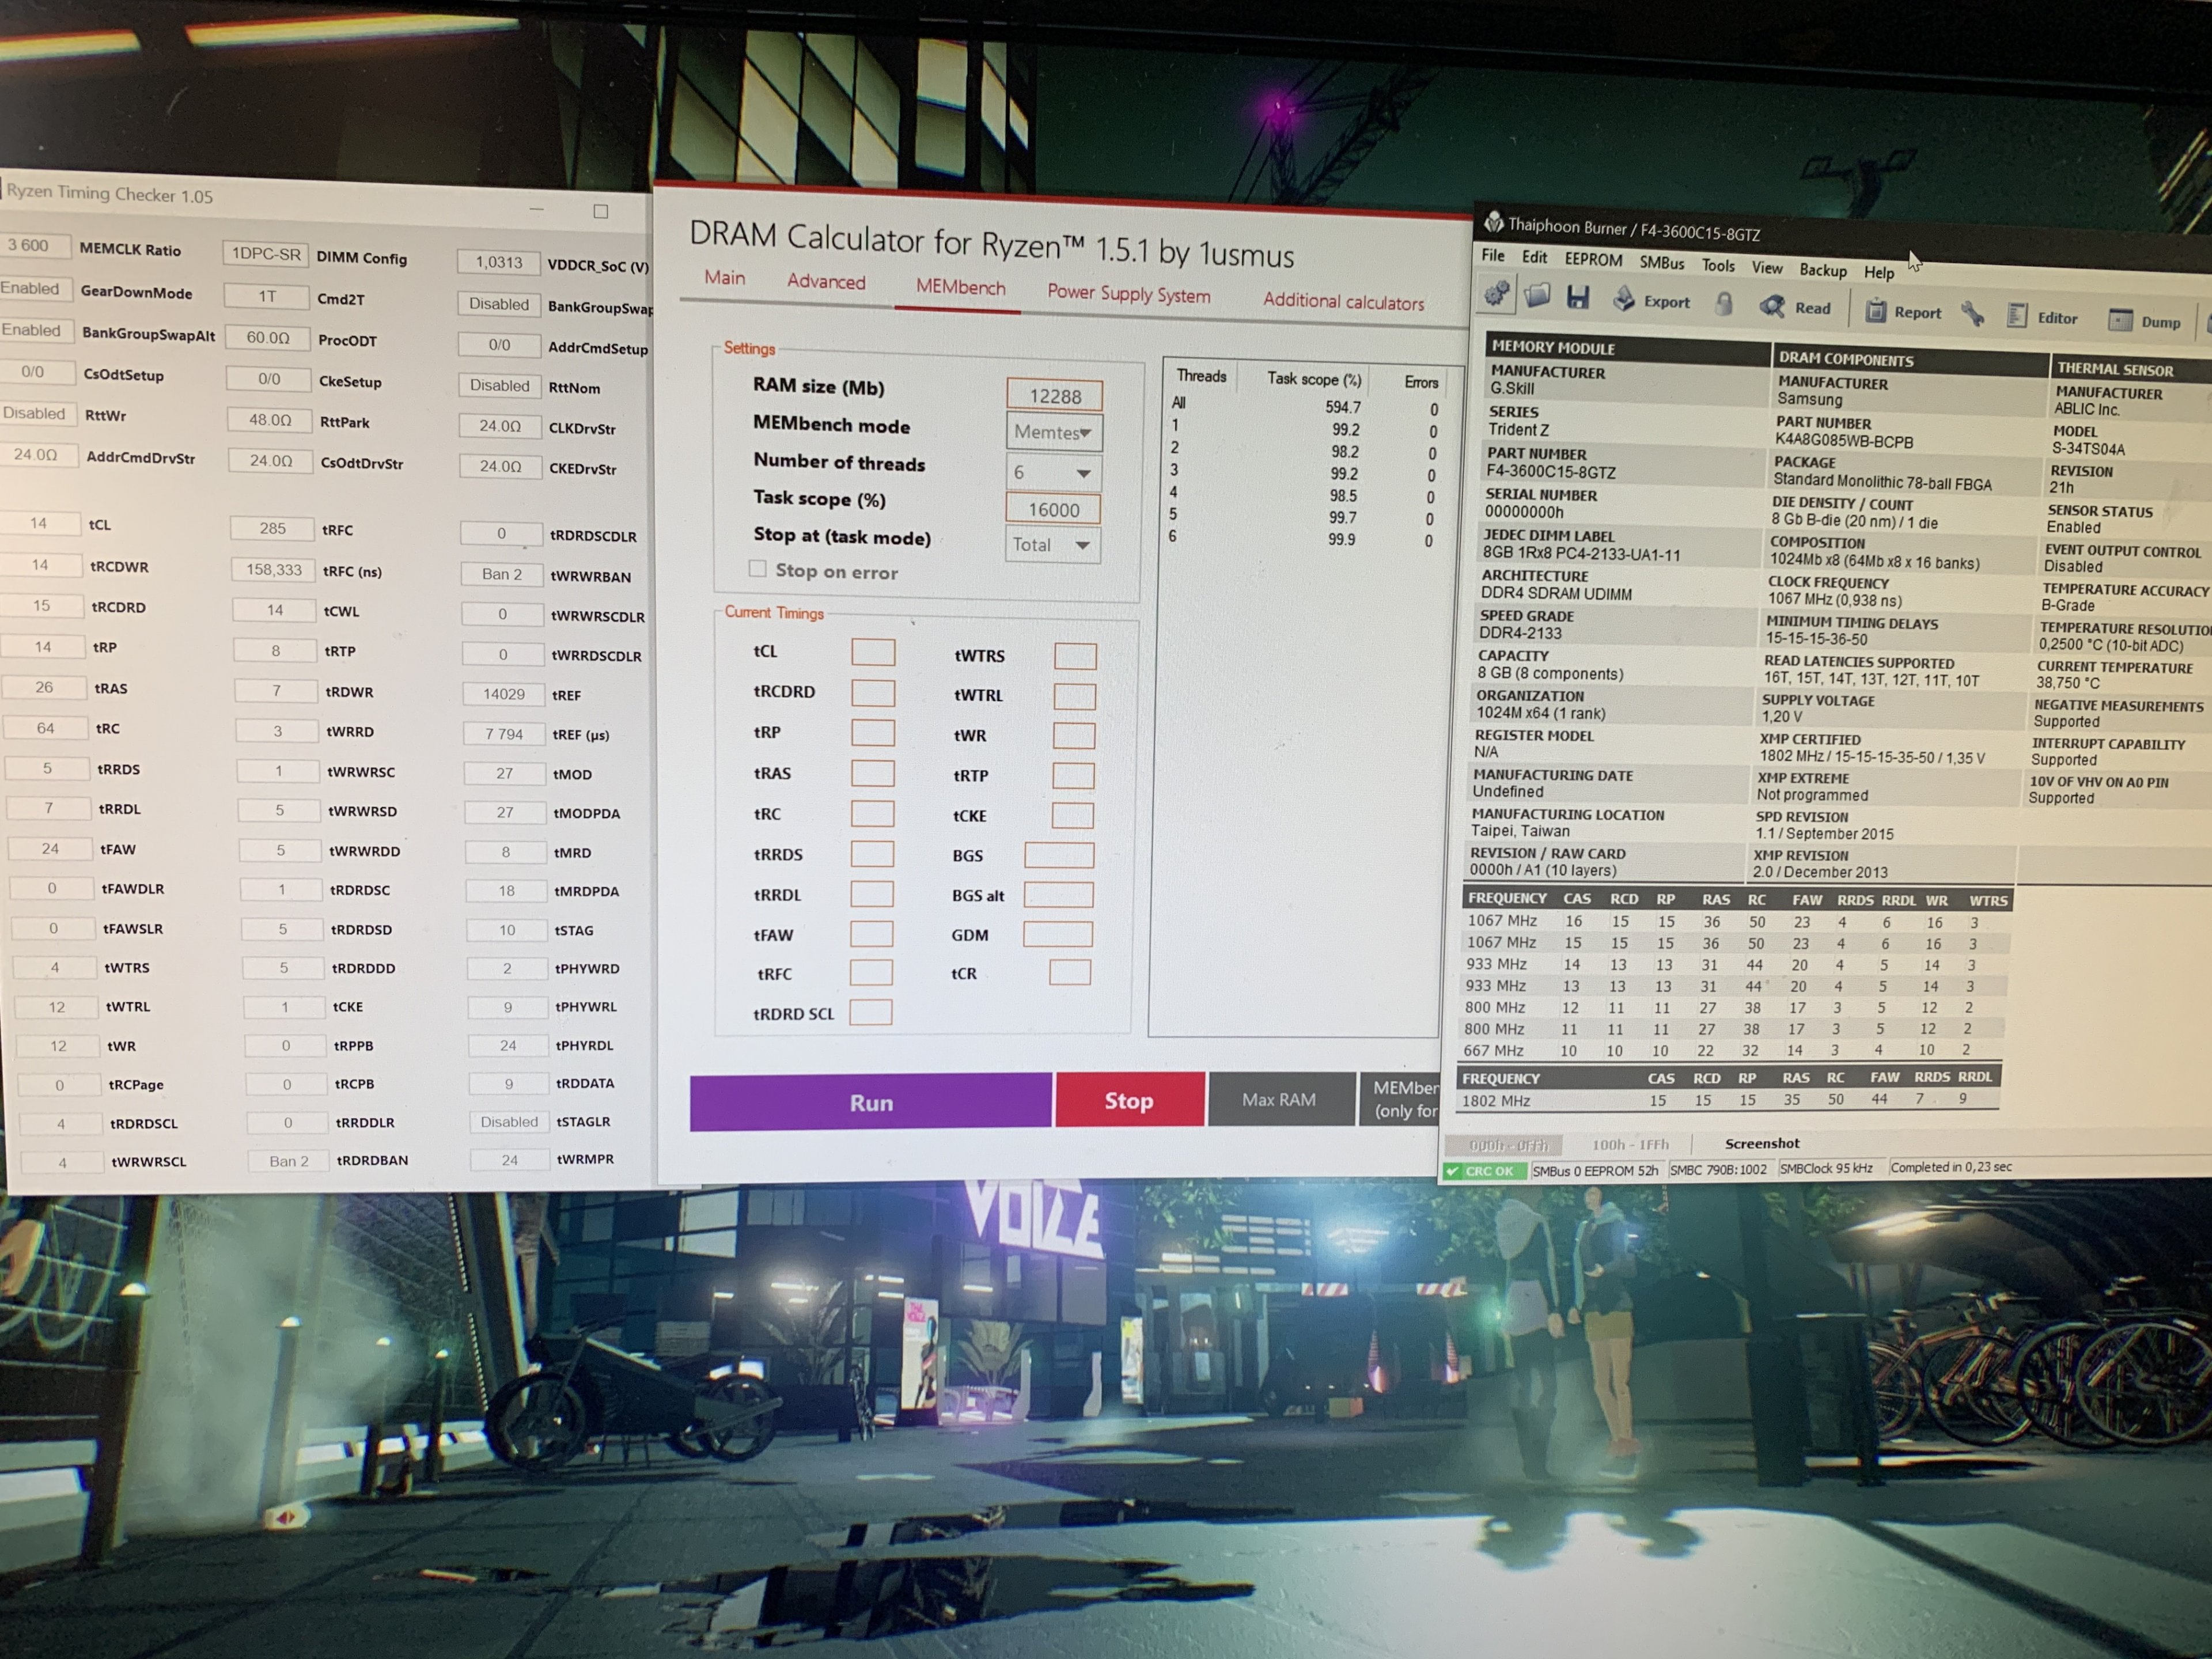Click the gears settings icon in Thaiphoon Burner
Screen dimensions: 2212x1659
(1497, 294)
